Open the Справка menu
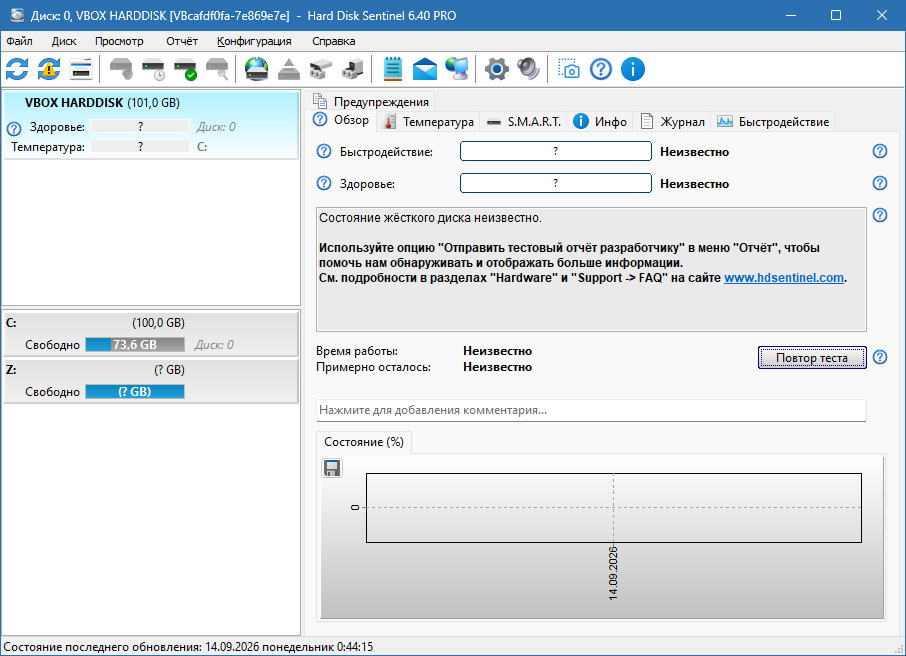 tap(333, 41)
